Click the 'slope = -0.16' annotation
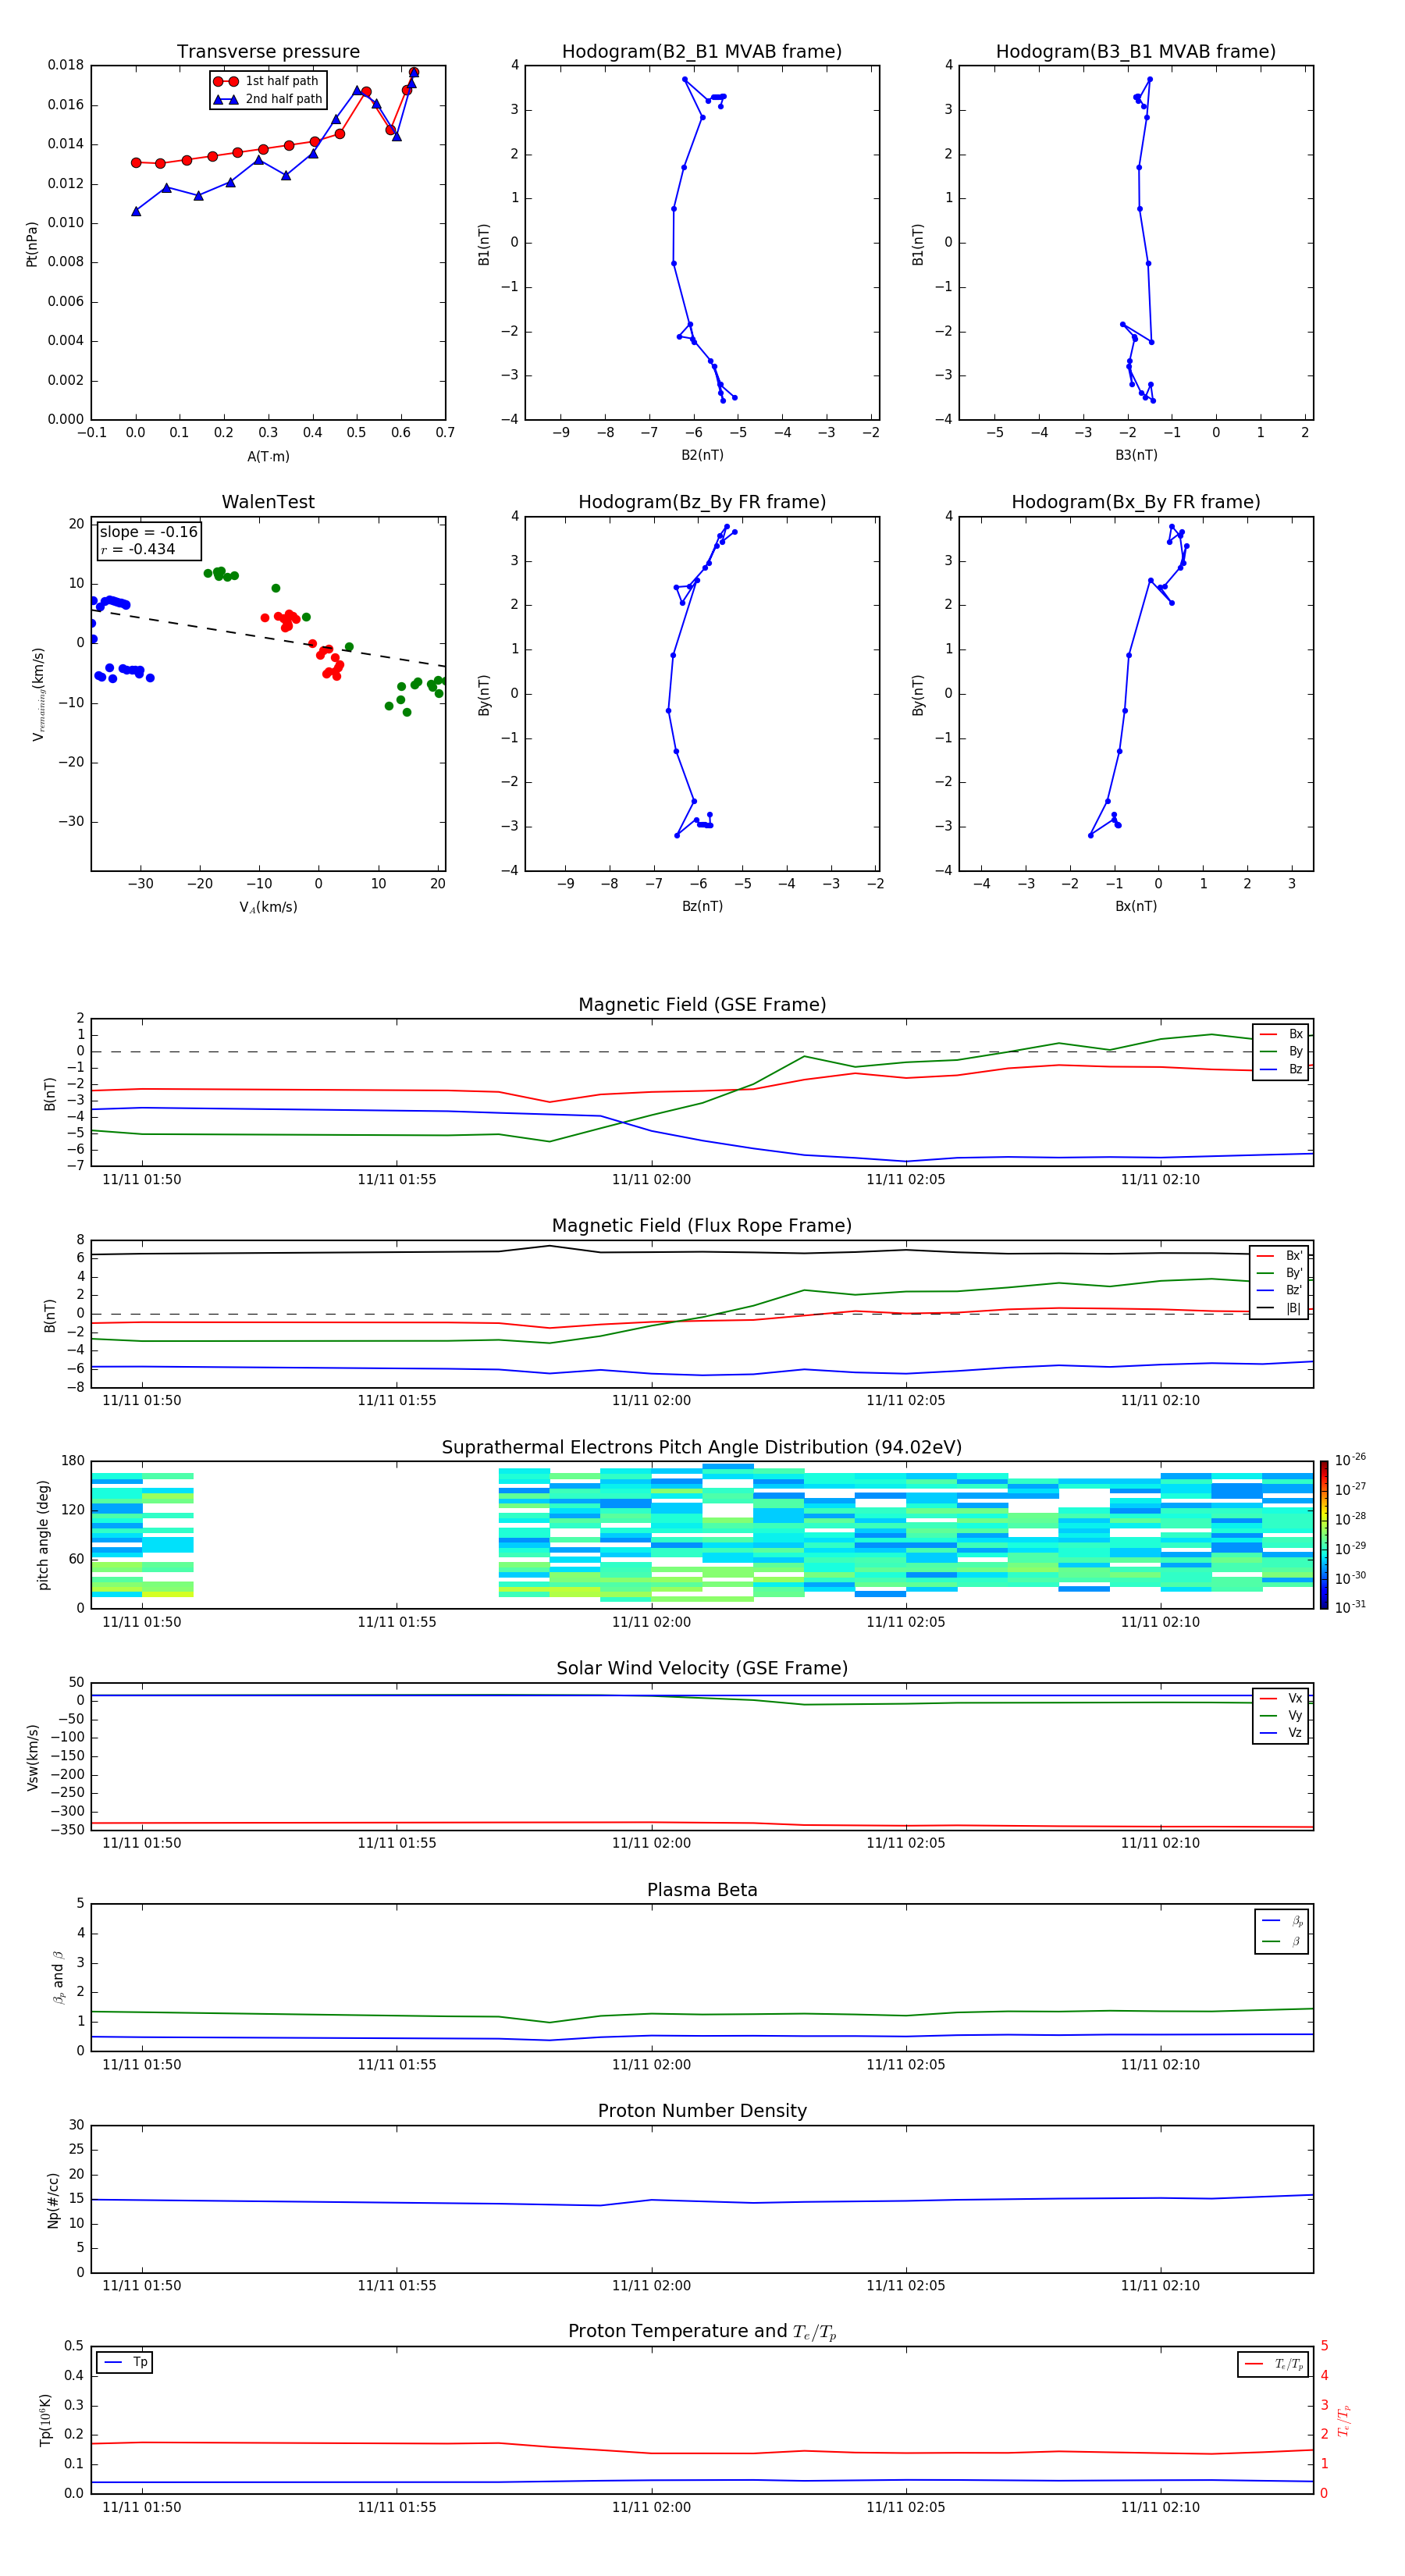 149,532
